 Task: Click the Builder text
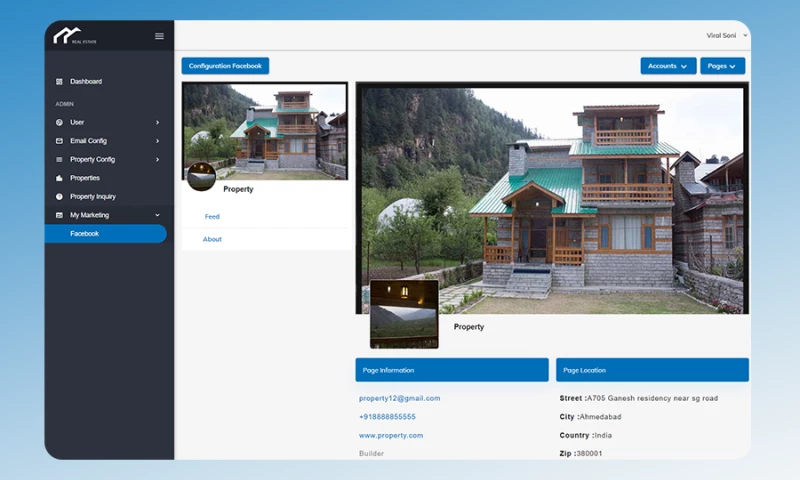371,453
